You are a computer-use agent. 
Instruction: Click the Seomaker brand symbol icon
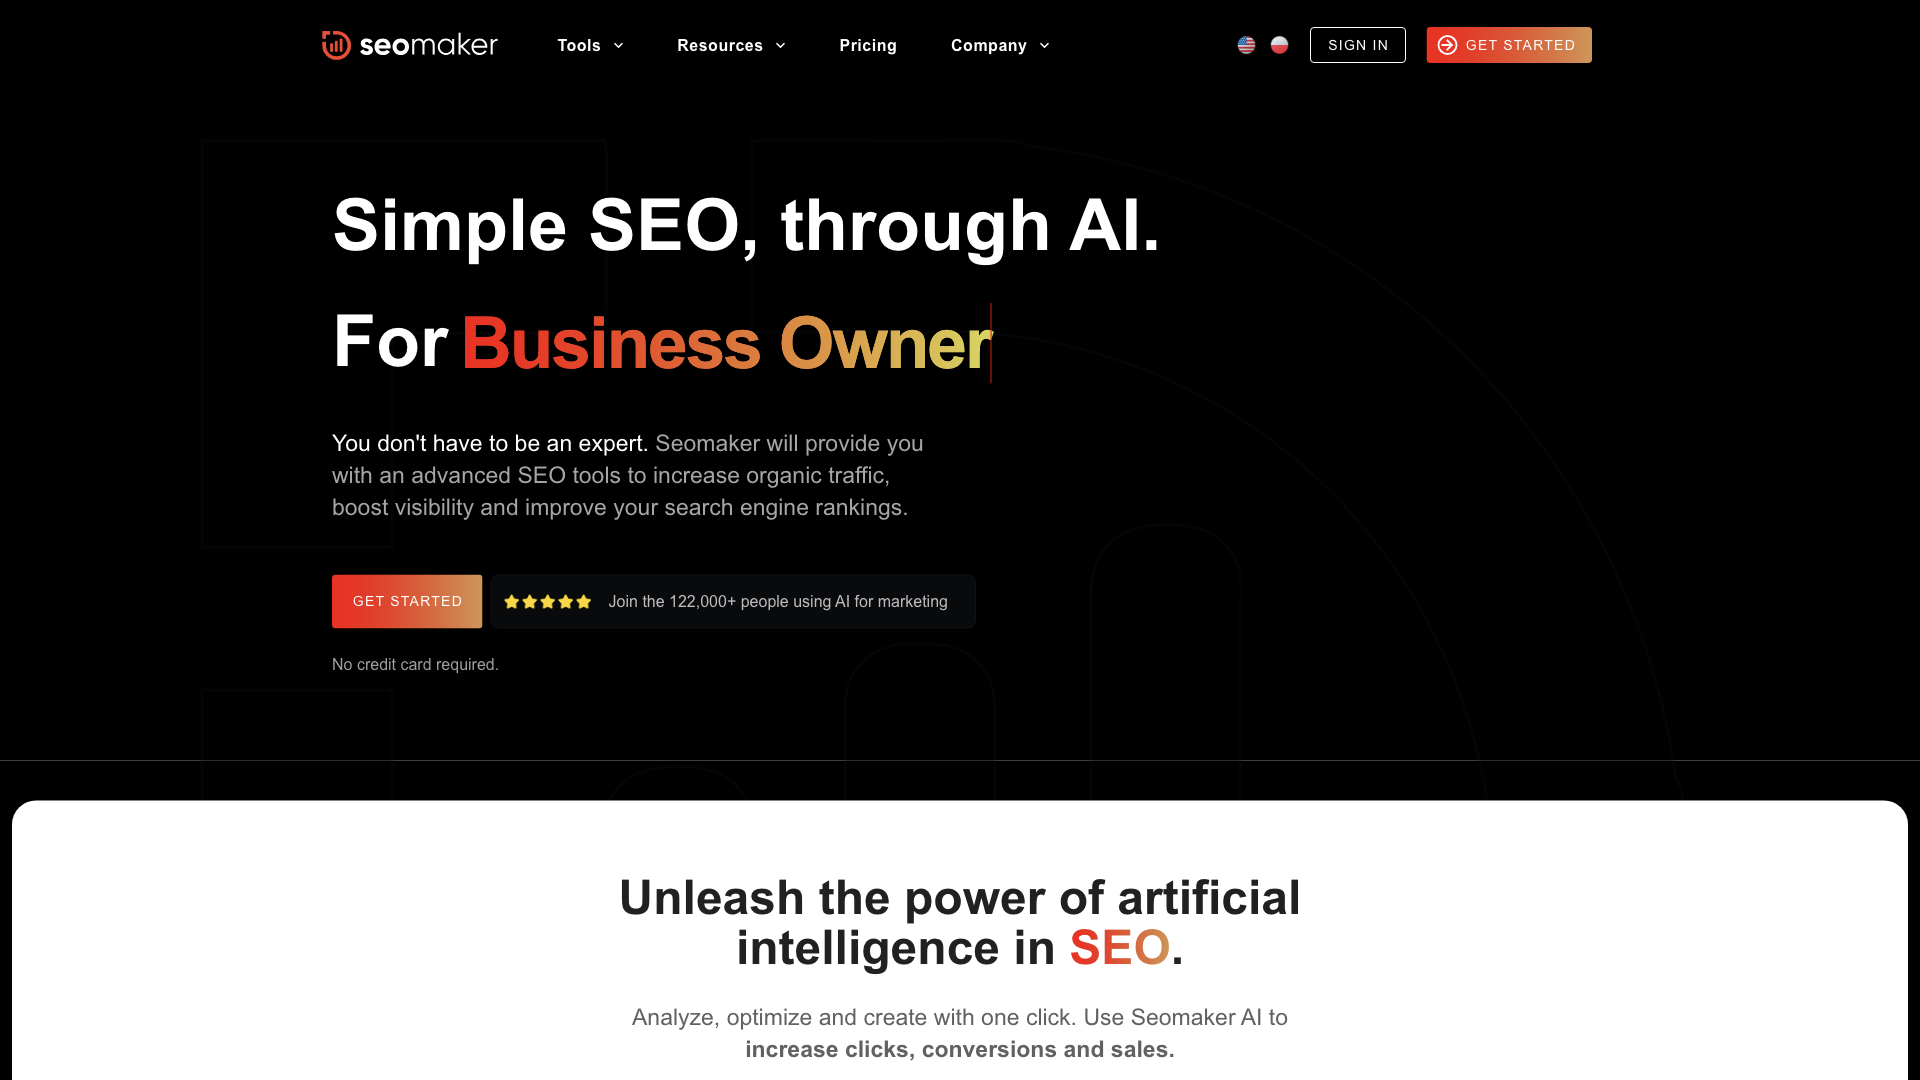coord(335,45)
